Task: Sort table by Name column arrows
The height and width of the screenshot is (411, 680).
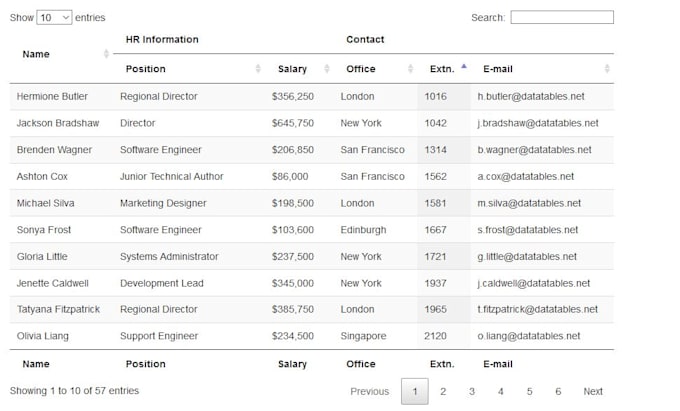Action: pos(106,54)
